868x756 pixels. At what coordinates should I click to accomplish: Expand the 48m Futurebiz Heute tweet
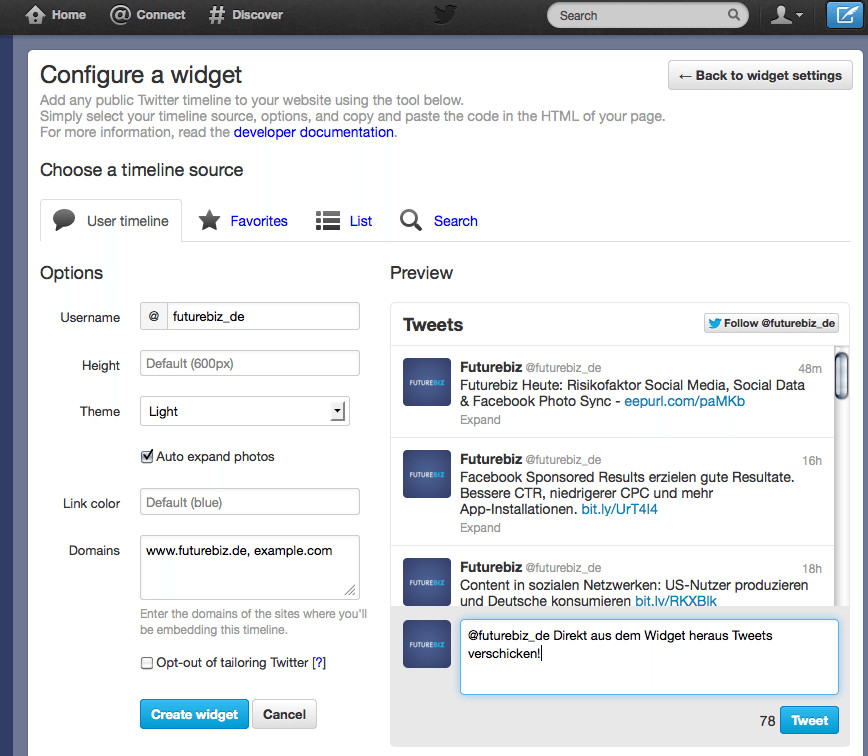[480, 420]
